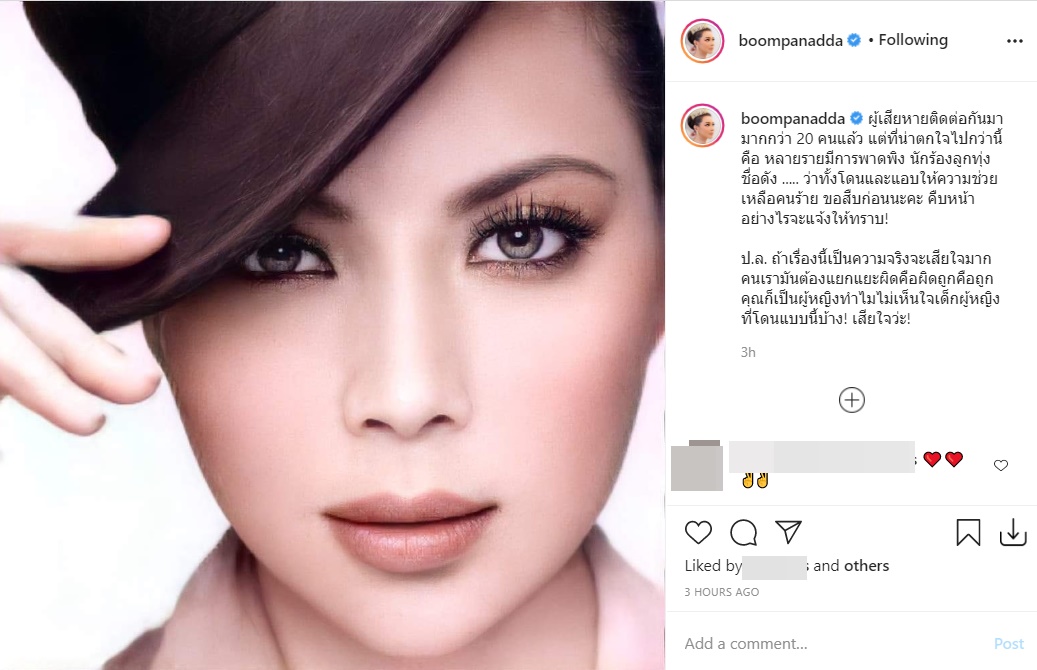Click the 3 HOURS AGO timestamp
1037x670 pixels.
coord(722,593)
